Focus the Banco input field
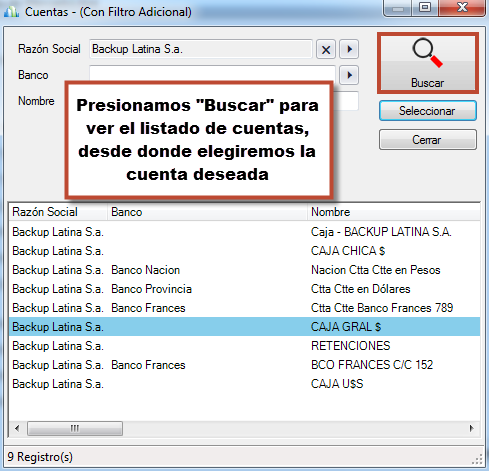The image size is (489, 471). pyautogui.click(x=212, y=74)
